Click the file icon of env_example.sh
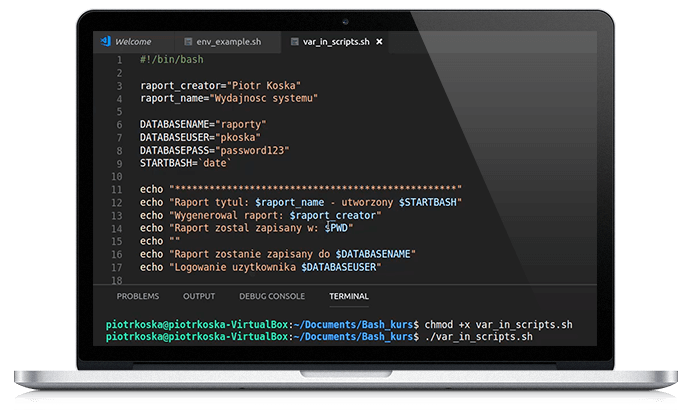Viewport: 695px width, 410px height. point(187,42)
